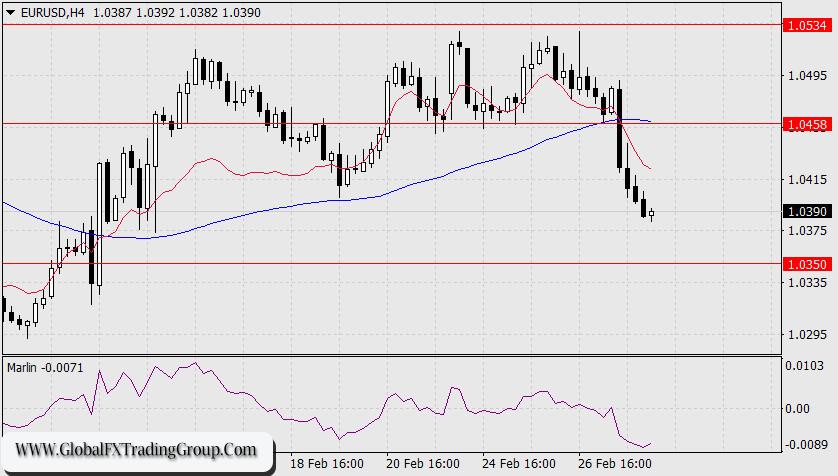Click the 1.0375 price axis value
838x476 pixels.
click(x=807, y=231)
